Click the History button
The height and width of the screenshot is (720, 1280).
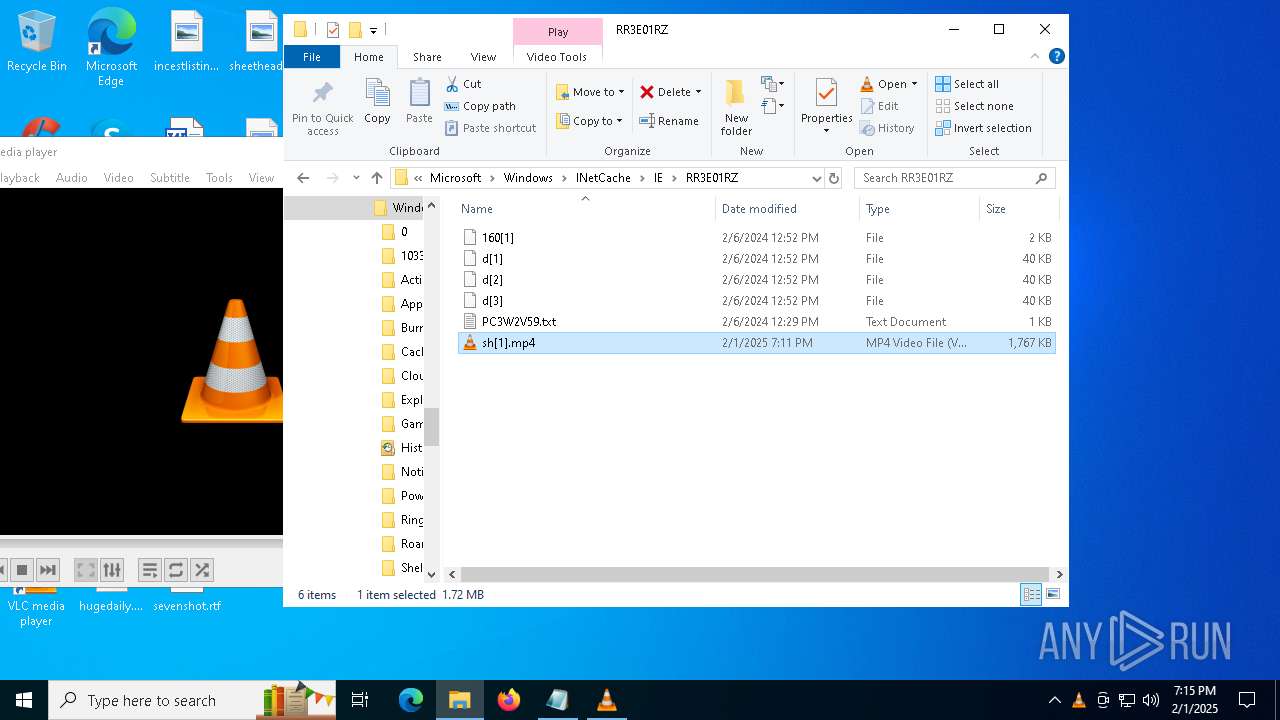(887, 128)
